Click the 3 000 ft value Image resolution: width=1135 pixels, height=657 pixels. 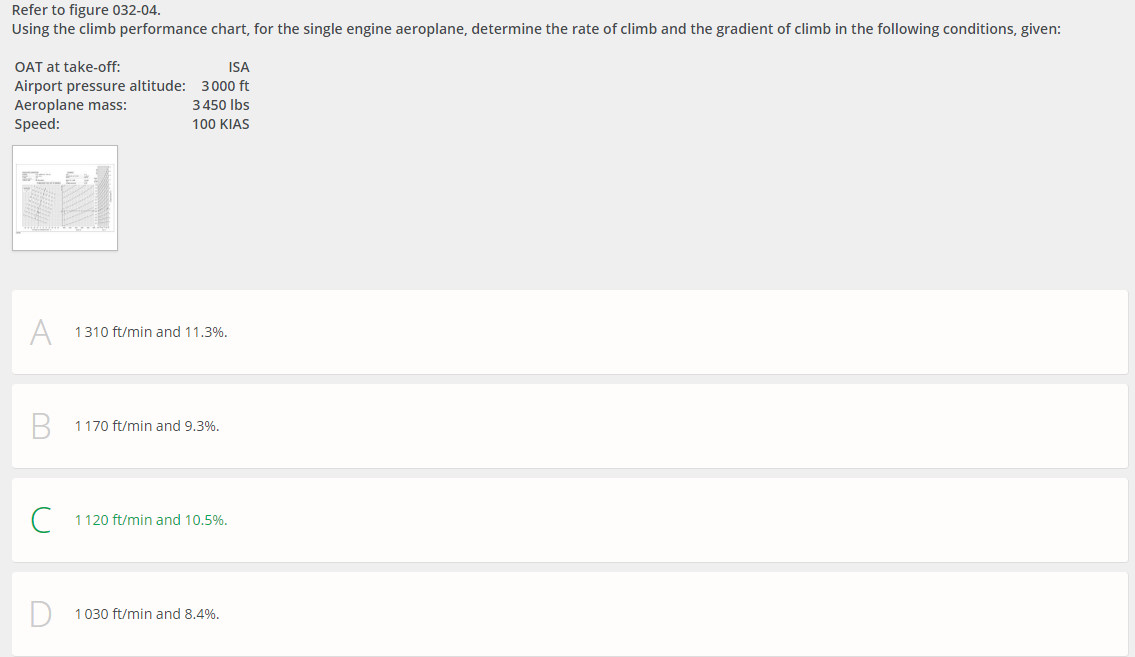pyautogui.click(x=225, y=86)
